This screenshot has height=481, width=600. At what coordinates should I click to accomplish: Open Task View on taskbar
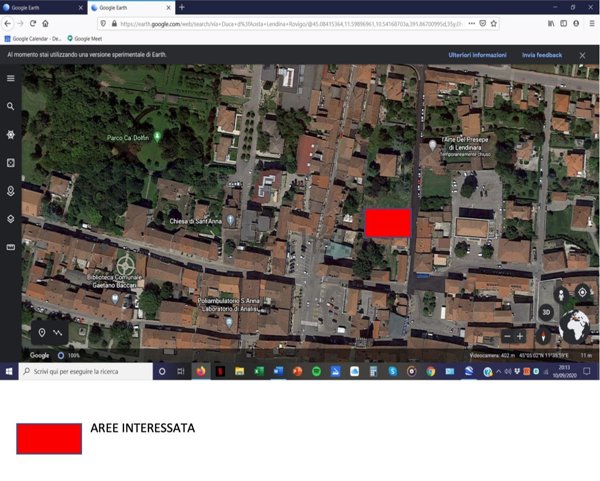[x=181, y=372]
